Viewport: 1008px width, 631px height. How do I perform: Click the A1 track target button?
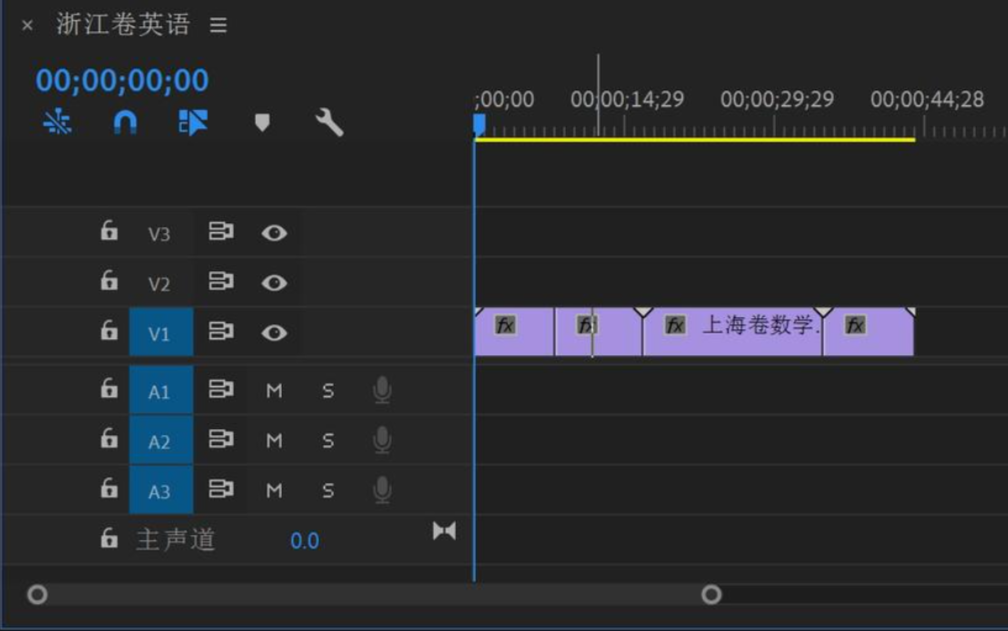160,391
